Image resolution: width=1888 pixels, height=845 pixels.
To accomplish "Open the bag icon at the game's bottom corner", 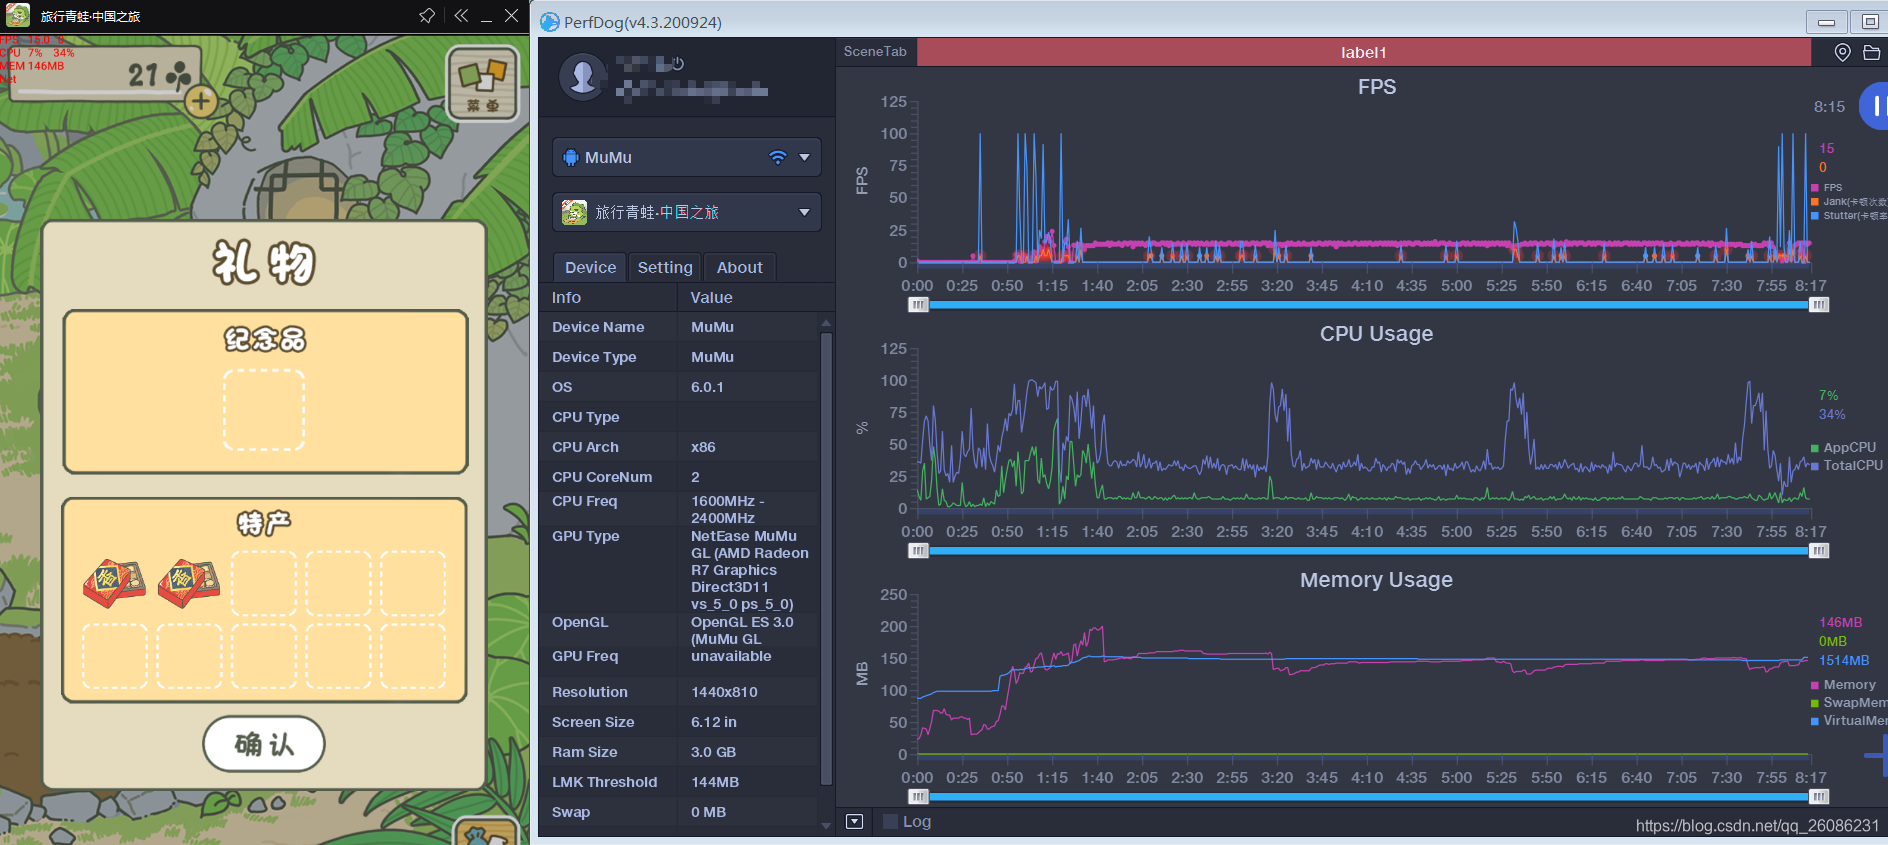I will click(487, 831).
